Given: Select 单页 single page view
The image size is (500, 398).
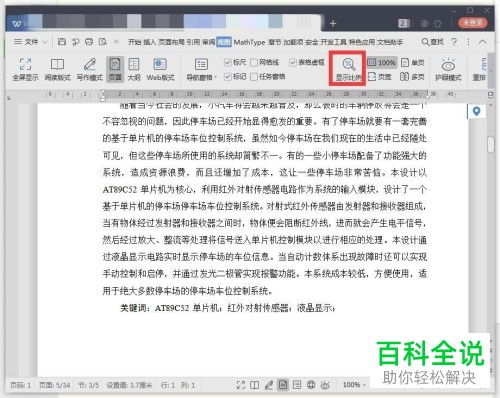Looking at the screenshot, I should point(412,62).
